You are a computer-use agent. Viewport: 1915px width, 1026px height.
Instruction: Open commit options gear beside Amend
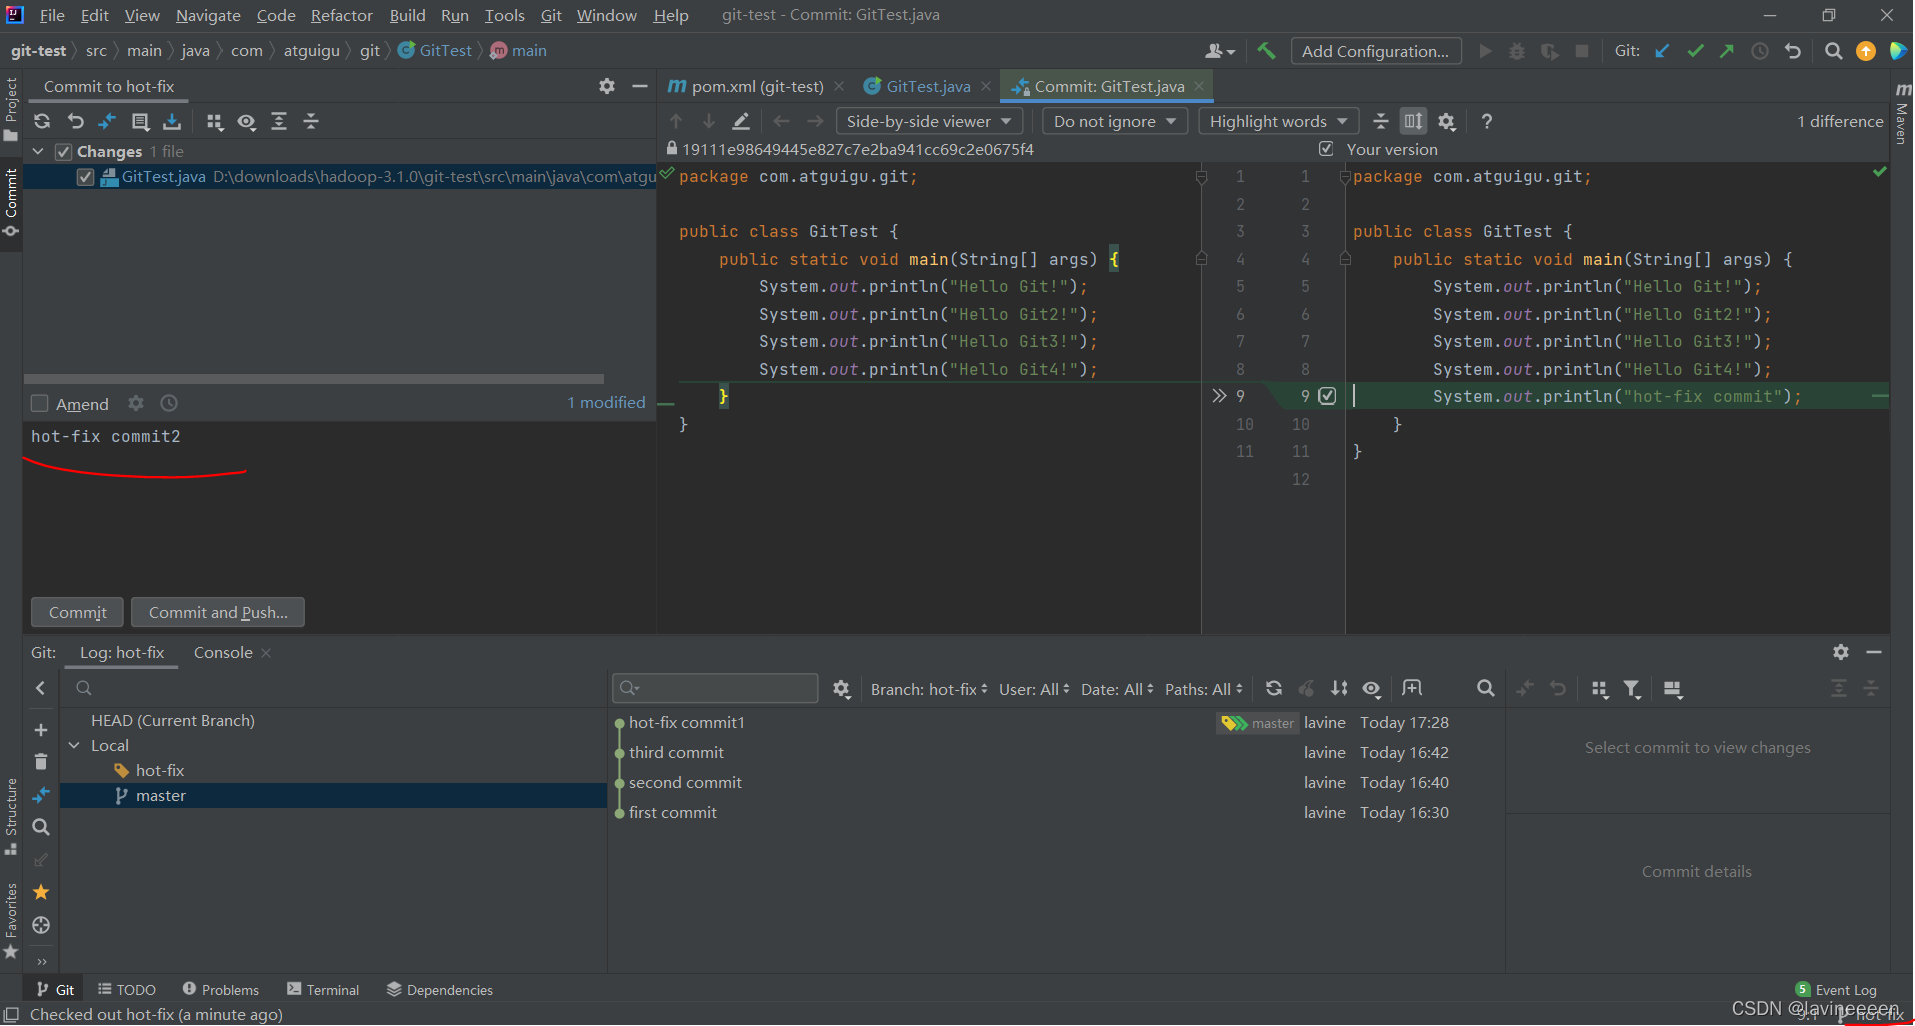(136, 403)
